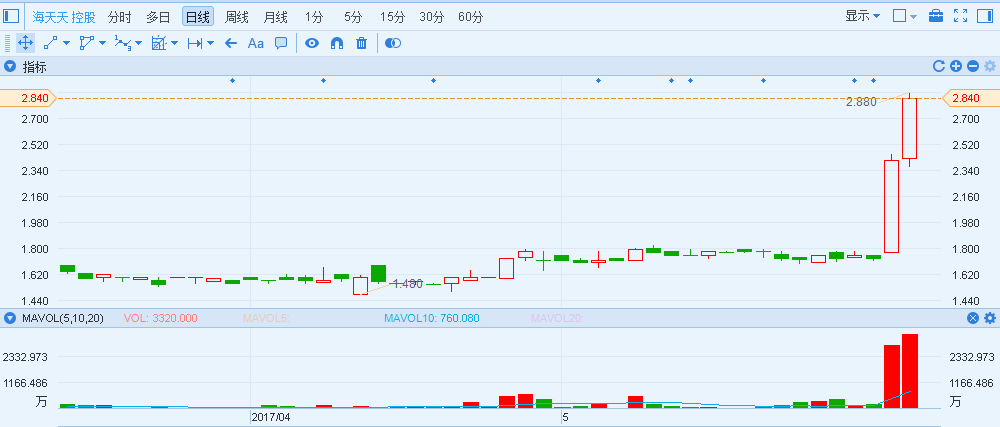Select the 60分 interval button
Viewport: 1000px width, 427px height.
coord(471,17)
